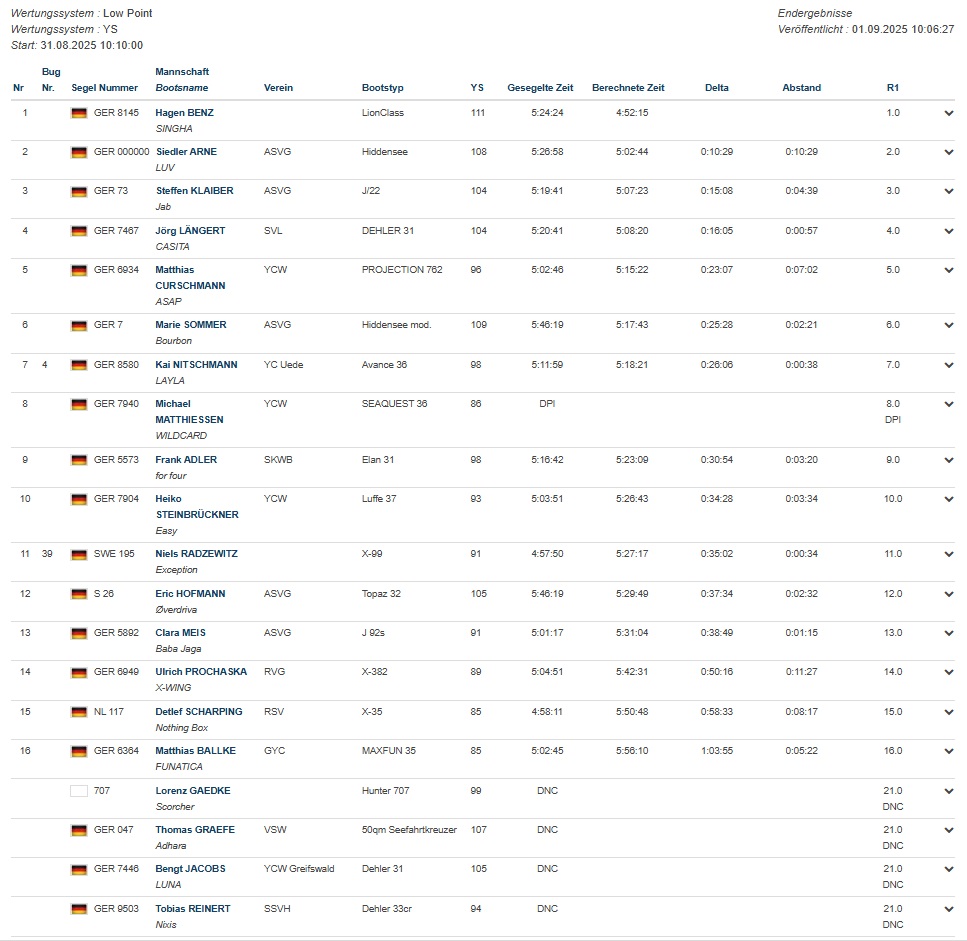
Task: Expand details for Hagen BENZ row
Action: pyautogui.click(x=948, y=113)
